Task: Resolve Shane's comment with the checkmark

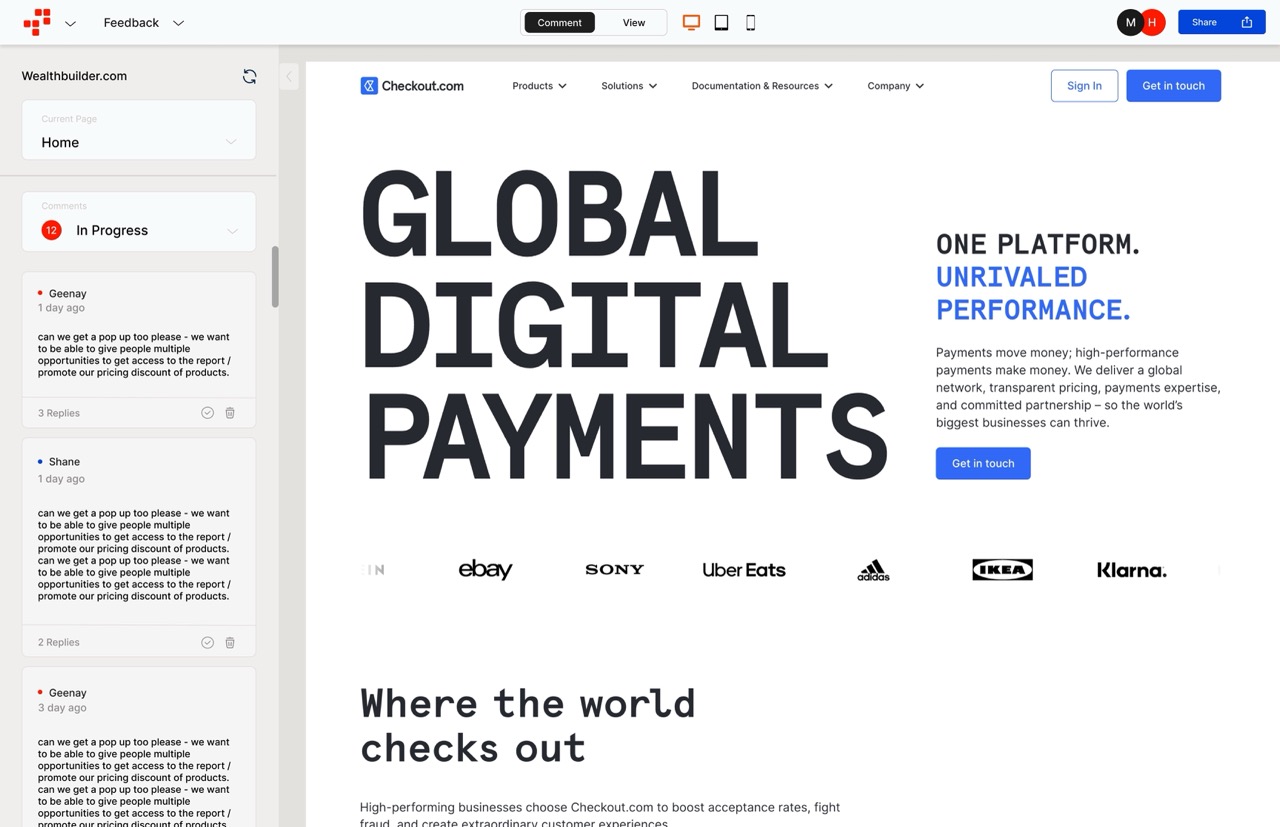Action: tap(207, 642)
